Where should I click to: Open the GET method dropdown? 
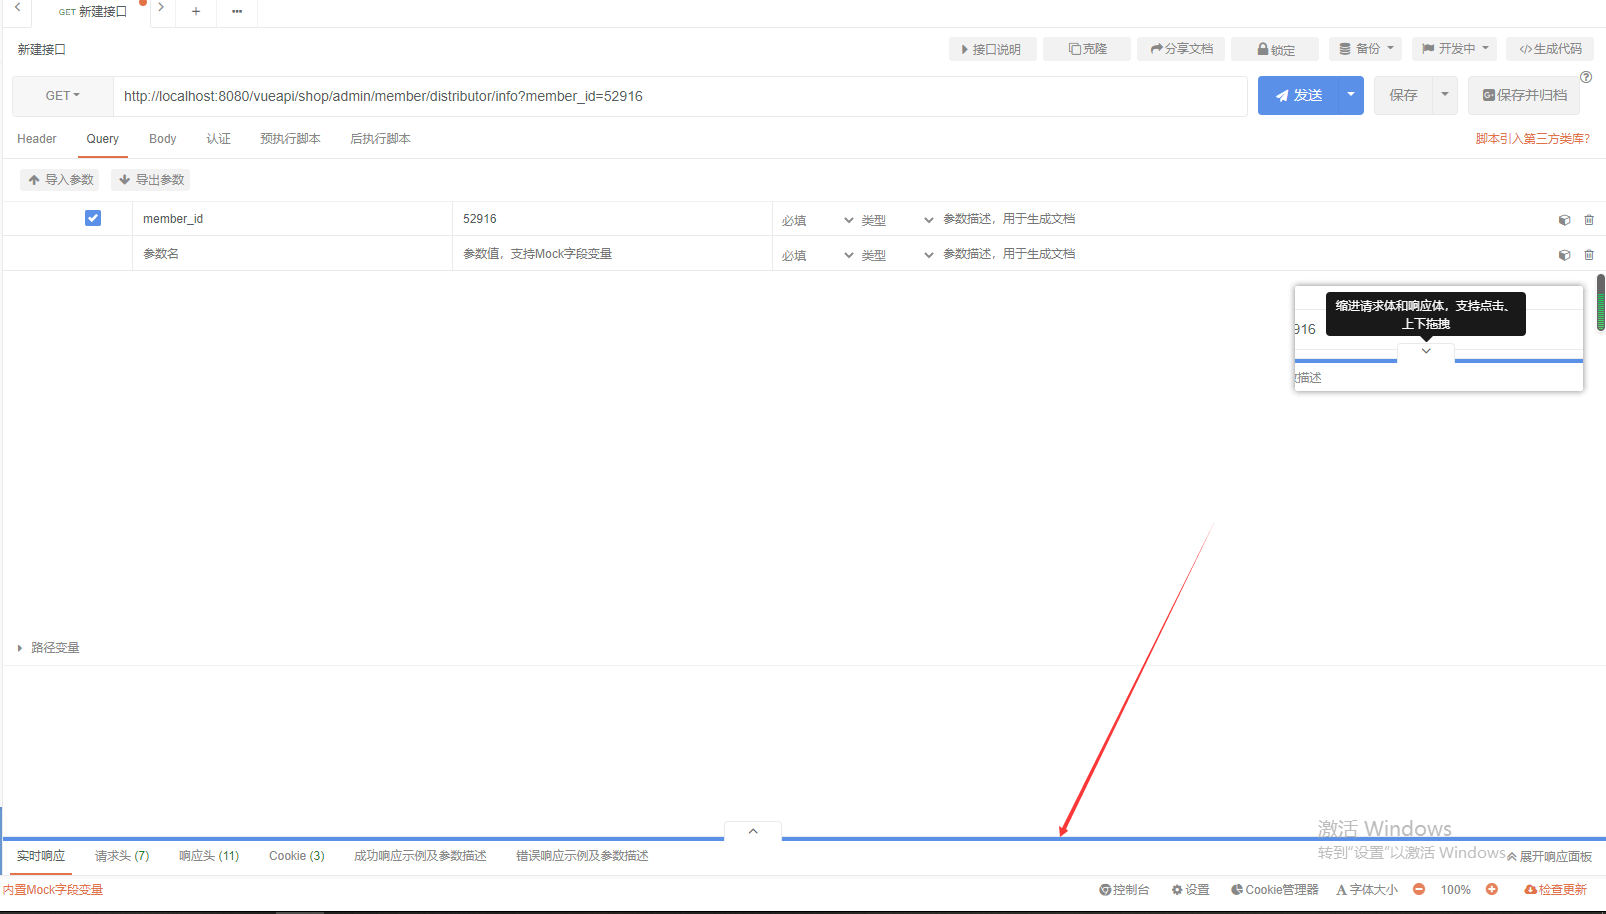coord(63,96)
